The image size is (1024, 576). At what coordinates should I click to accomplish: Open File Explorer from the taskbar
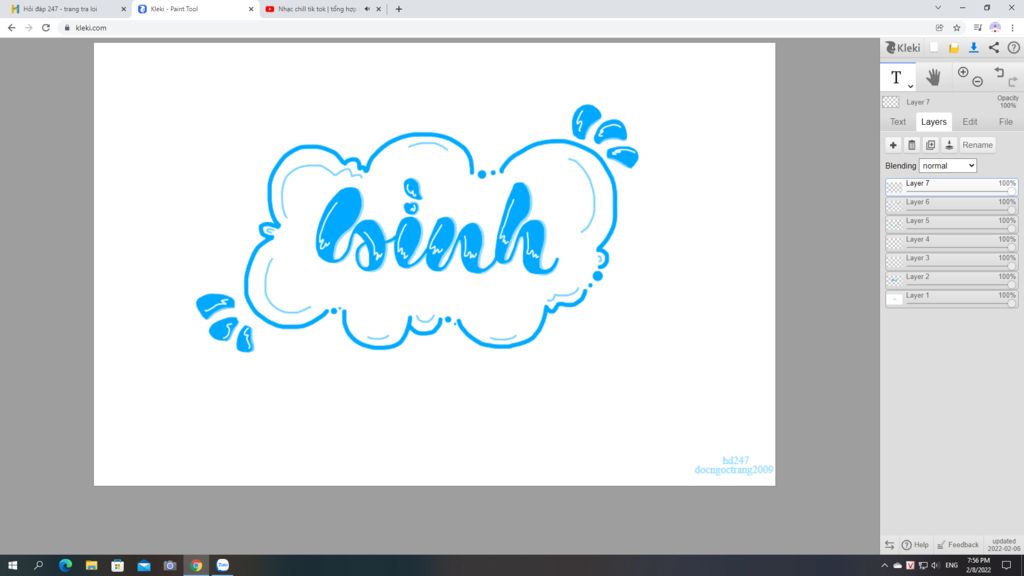click(x=91, y=566)
